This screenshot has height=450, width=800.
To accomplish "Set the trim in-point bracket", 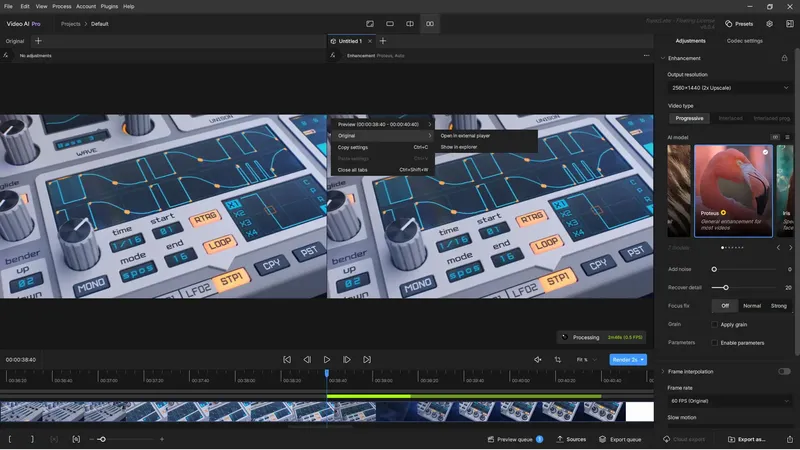I will tap(10, 439).
